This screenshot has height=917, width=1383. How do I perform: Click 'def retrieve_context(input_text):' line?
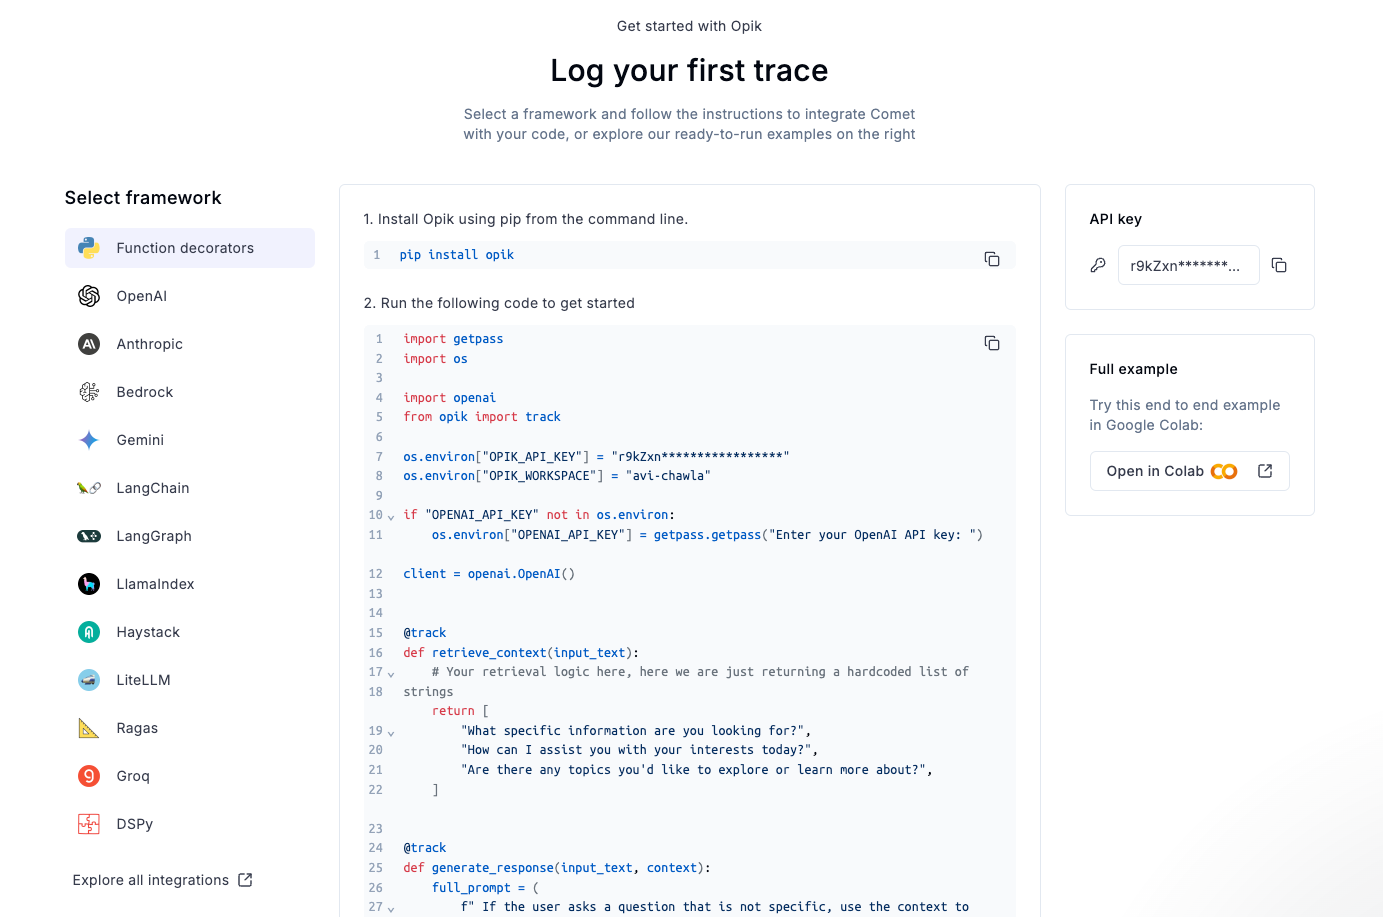[521, 653]
